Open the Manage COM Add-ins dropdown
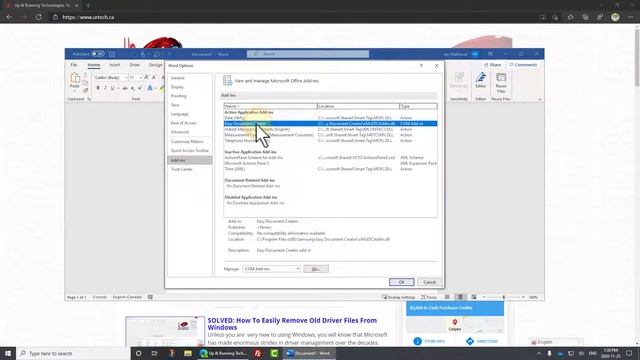The height and width of the screenshot is (360, 640). click(271, 269)
